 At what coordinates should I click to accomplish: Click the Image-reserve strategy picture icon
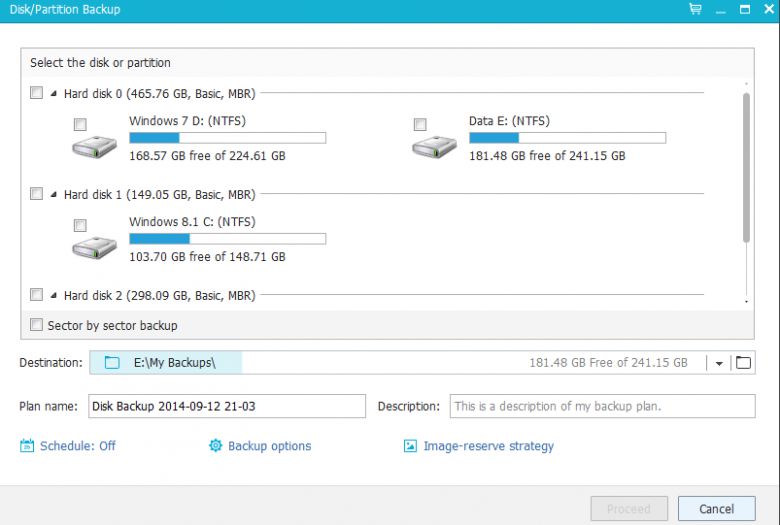tap(410, 446)
